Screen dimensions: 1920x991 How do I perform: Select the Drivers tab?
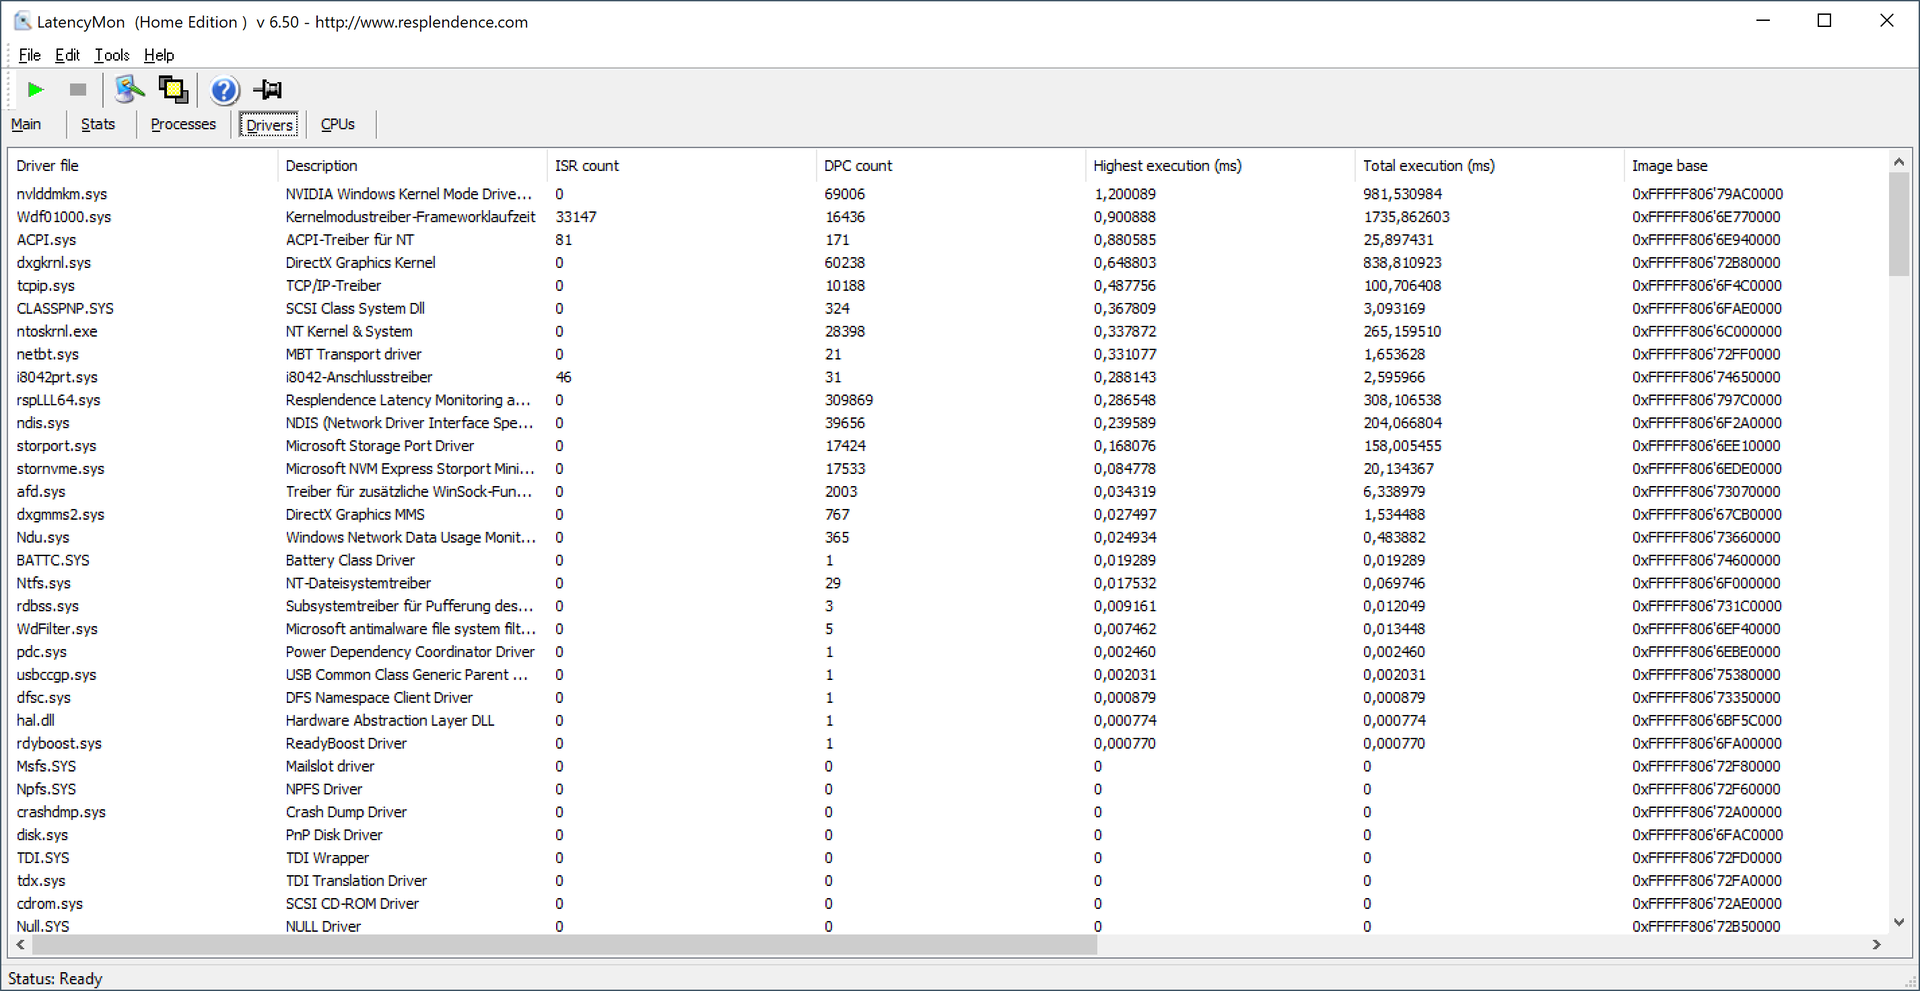click(269, 124)
